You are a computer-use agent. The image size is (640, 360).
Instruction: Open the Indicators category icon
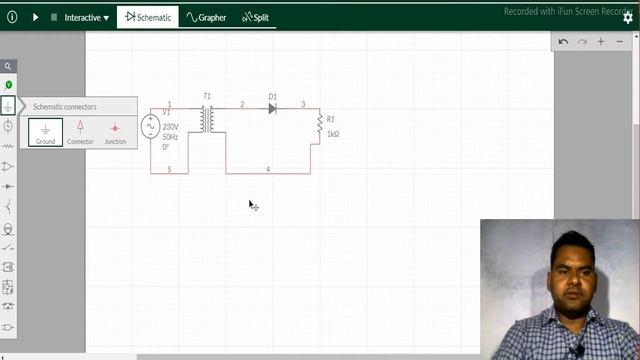(8, 229)
